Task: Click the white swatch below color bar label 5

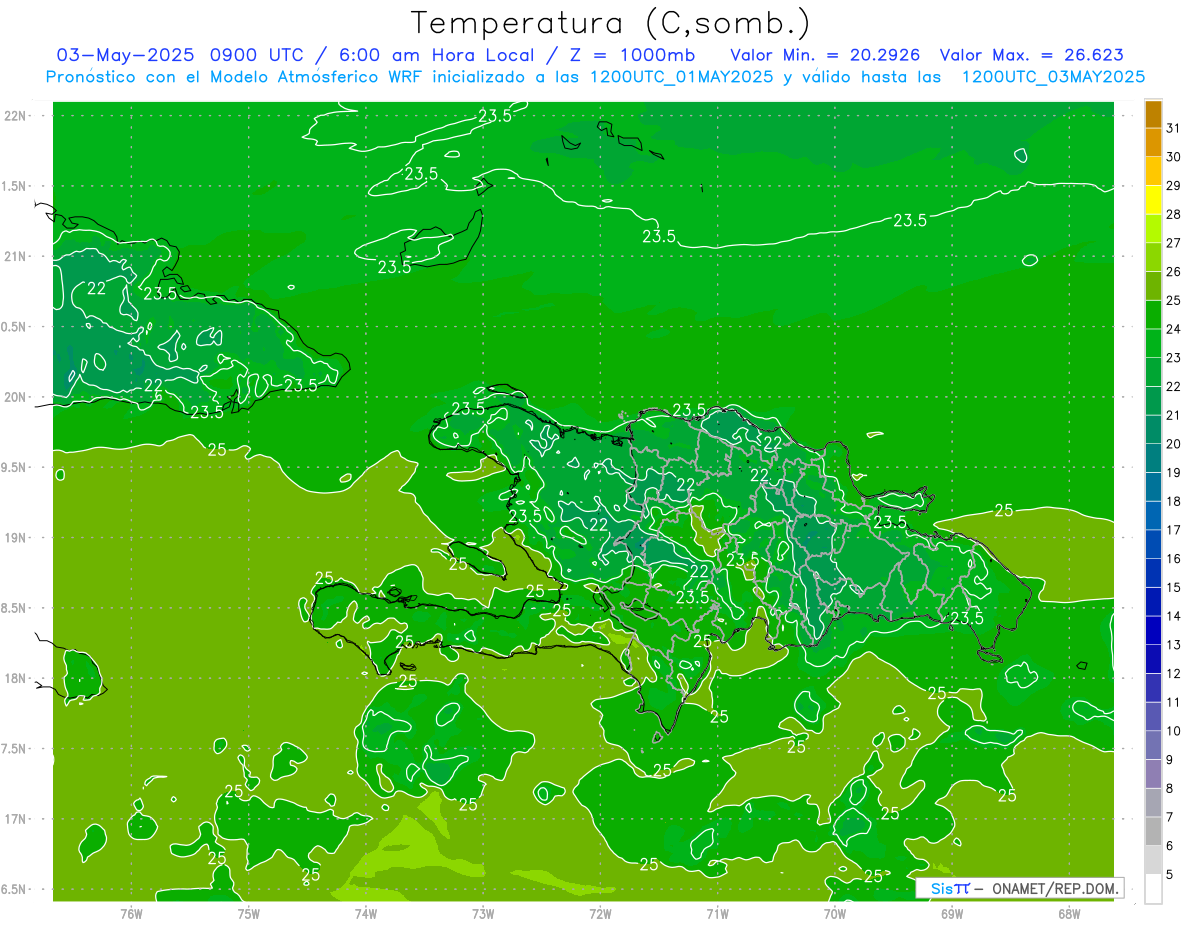Action: [x=1153, y=889]
